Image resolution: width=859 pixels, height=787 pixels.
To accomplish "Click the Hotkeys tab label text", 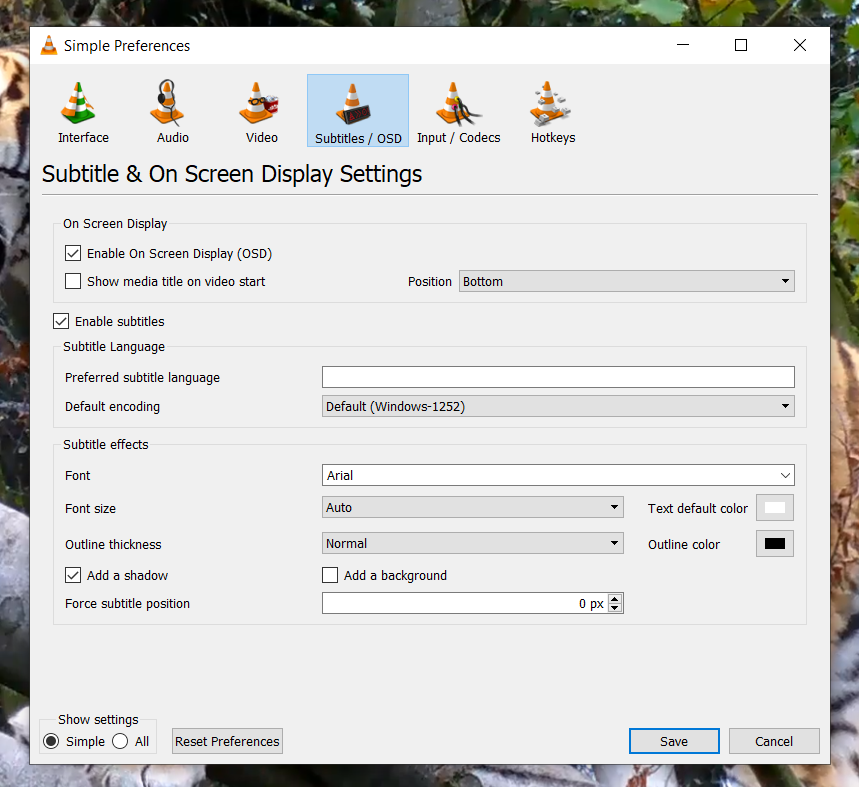I will [x=553, y=137].
